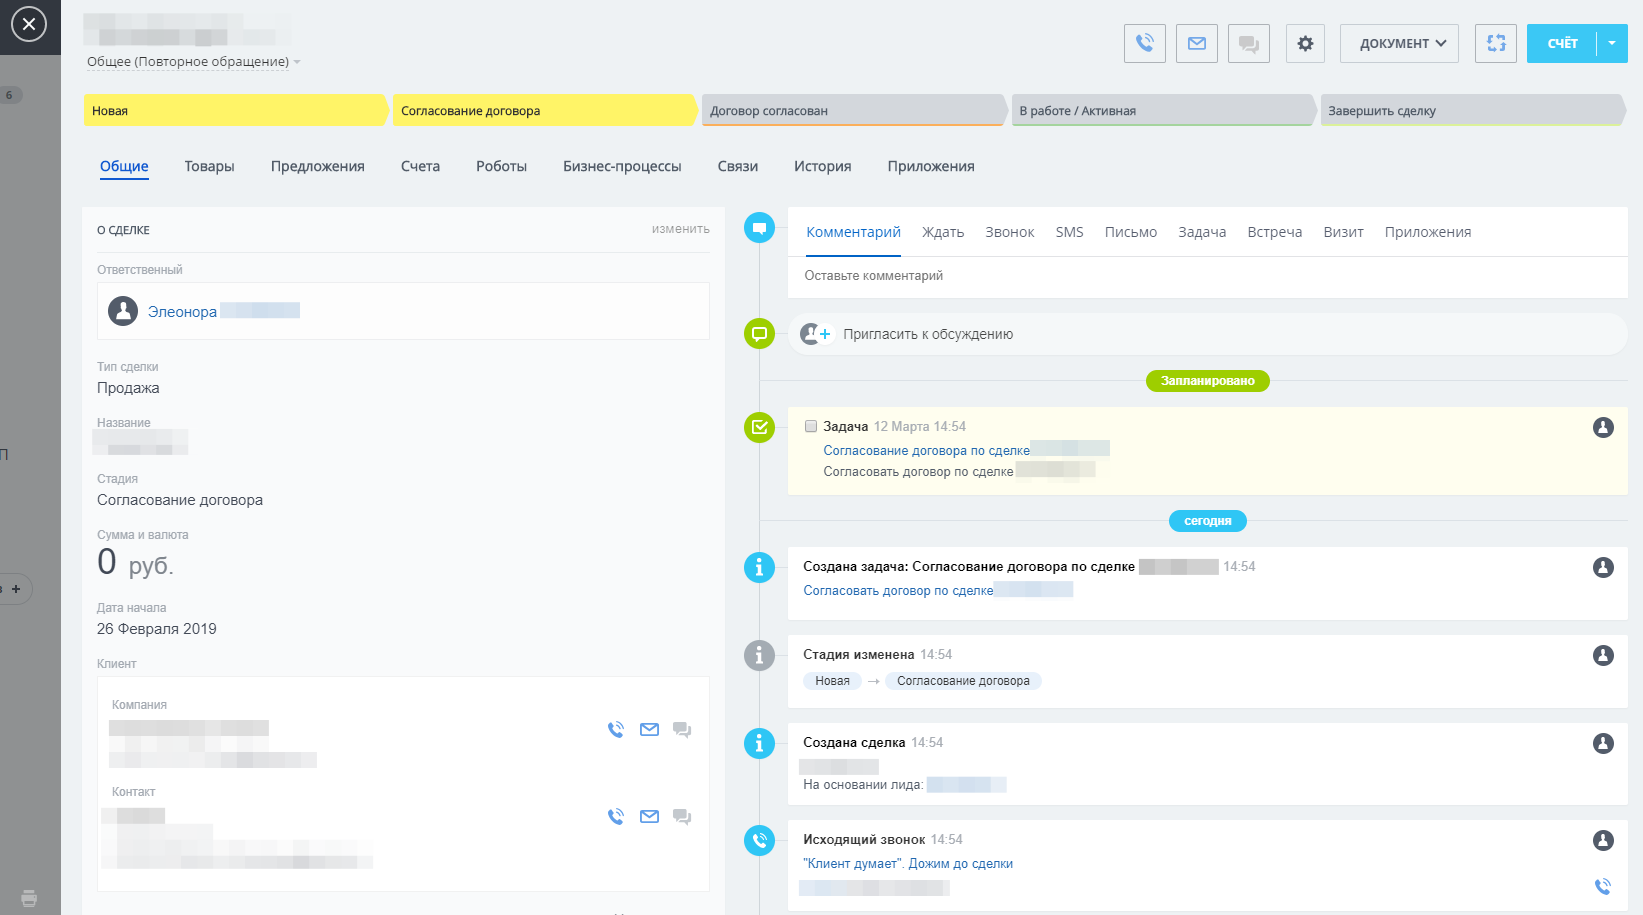
Task: Open chat with contact icon
Action: [682, 817]
